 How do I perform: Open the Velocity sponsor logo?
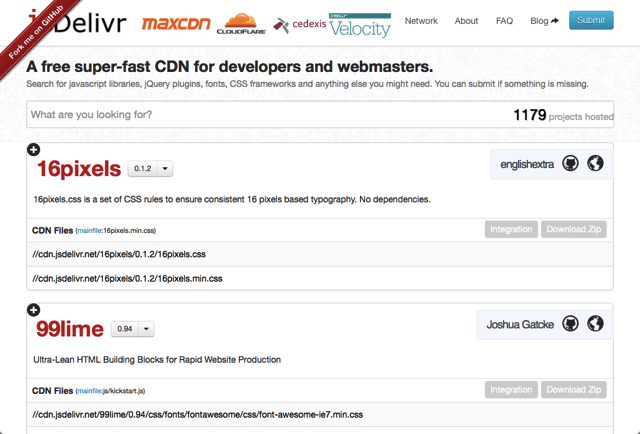point(360,25)
